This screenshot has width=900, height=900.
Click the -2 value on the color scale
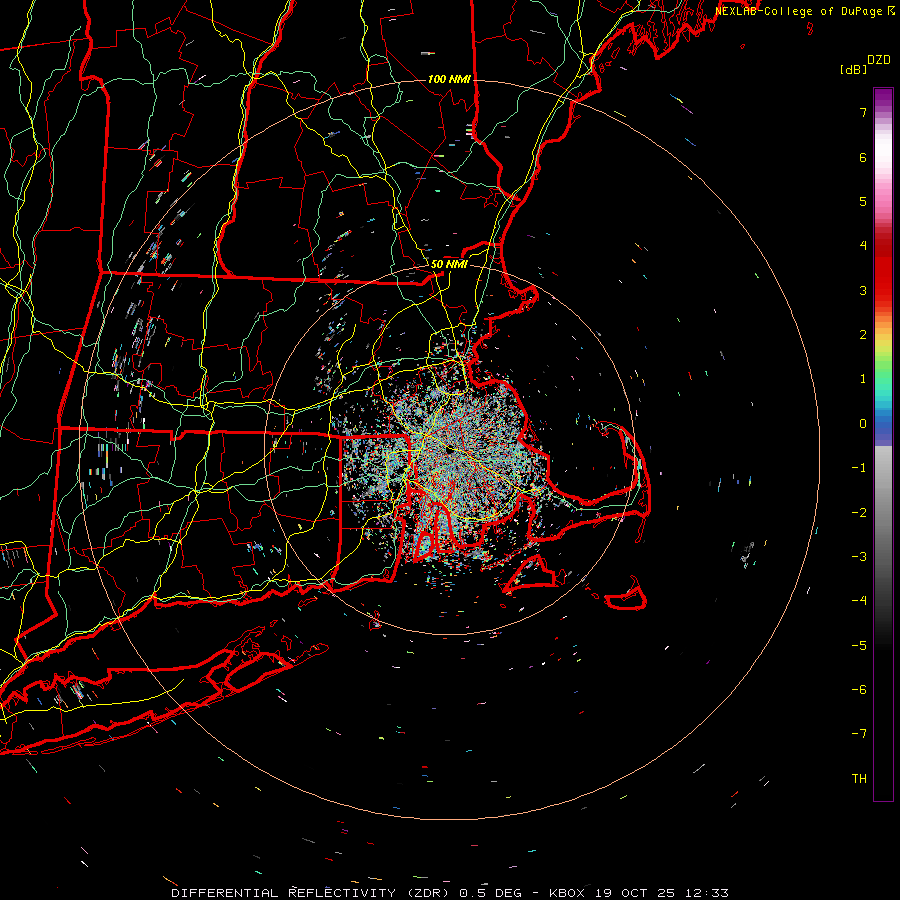tap(859, 513)
